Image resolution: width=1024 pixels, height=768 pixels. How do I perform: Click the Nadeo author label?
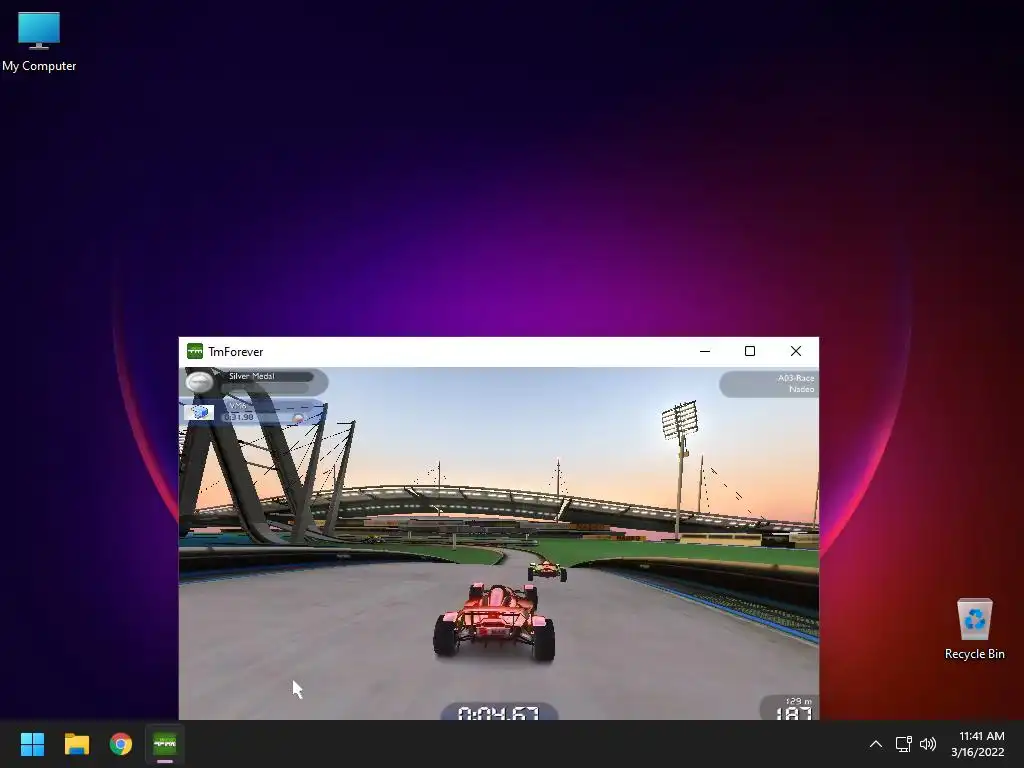(801, 389)
